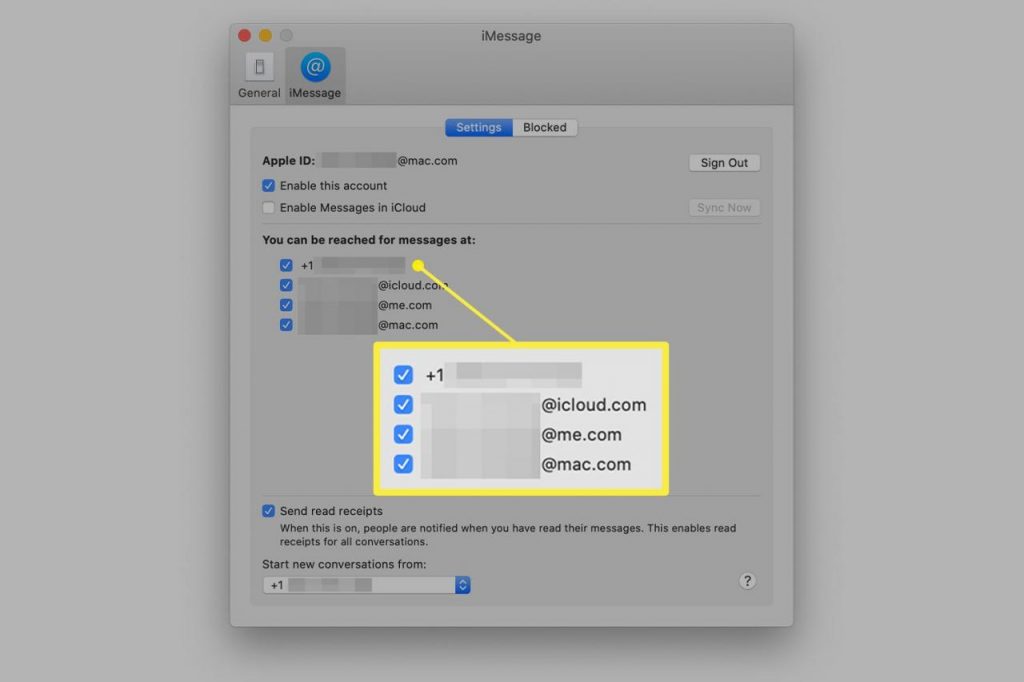
Task: Enable Messages in iCloud checkbox
Action: [268, 208]
